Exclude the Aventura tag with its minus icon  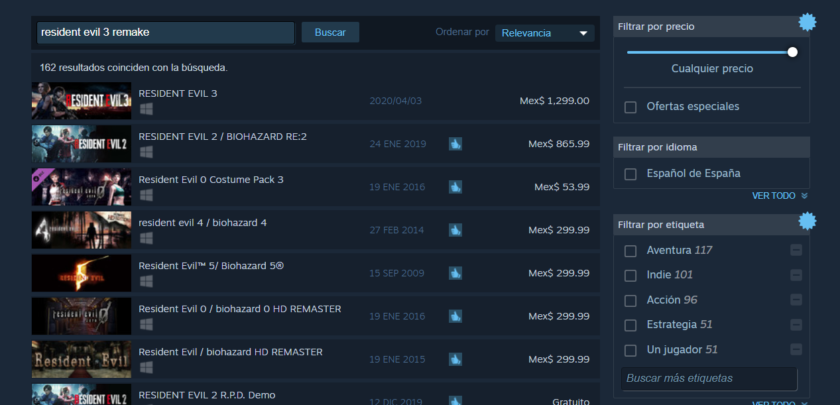pyautogui.click(x=796, y=250)
